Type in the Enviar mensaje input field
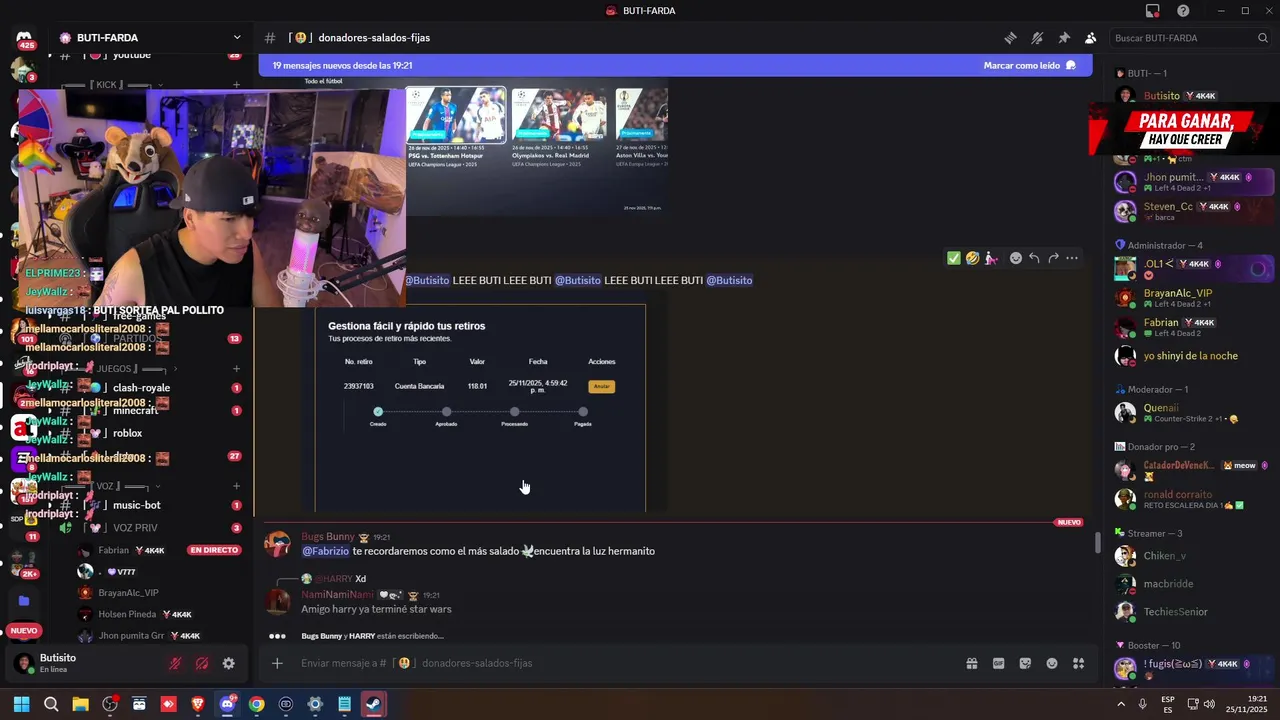This screenshot has height=720, width=1280. click(x=620, y=663)
